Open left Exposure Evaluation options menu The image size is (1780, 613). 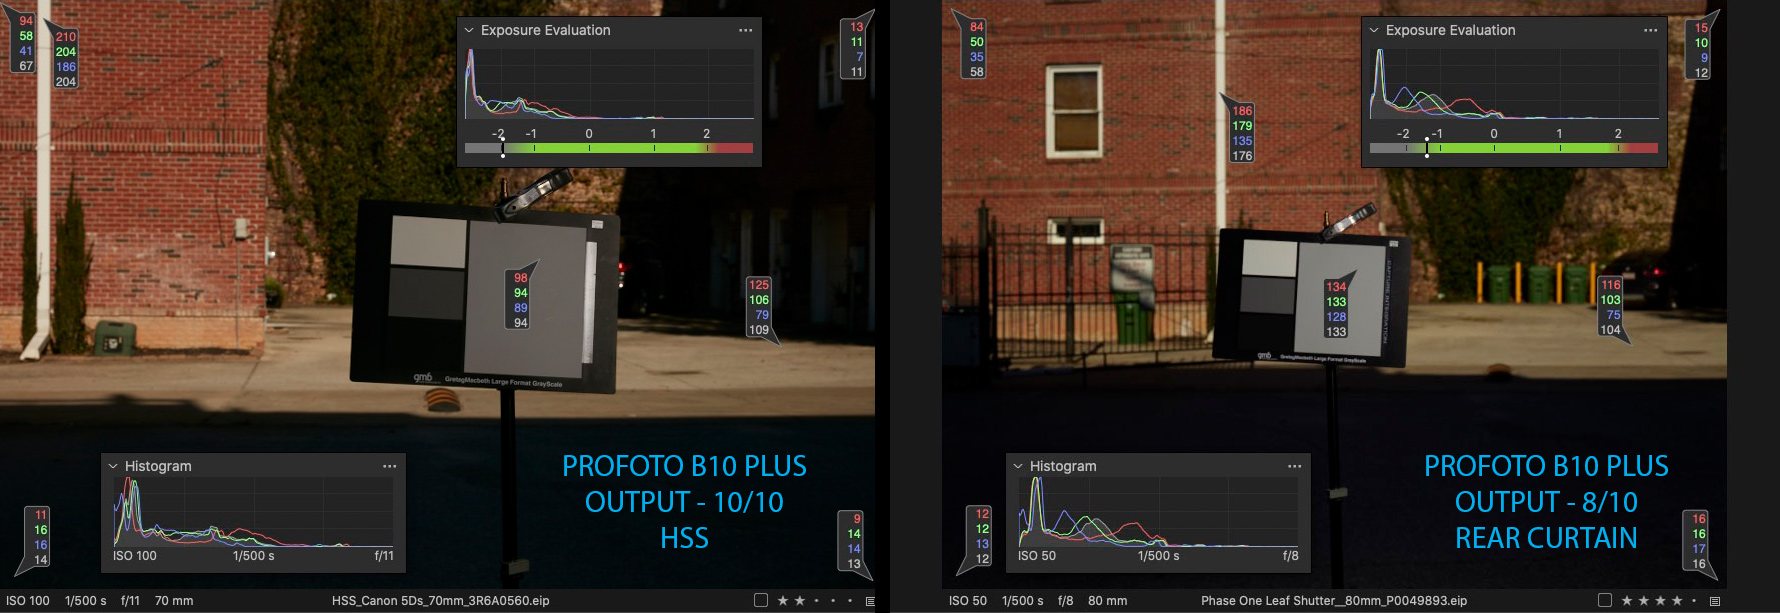tap(745, 30)
